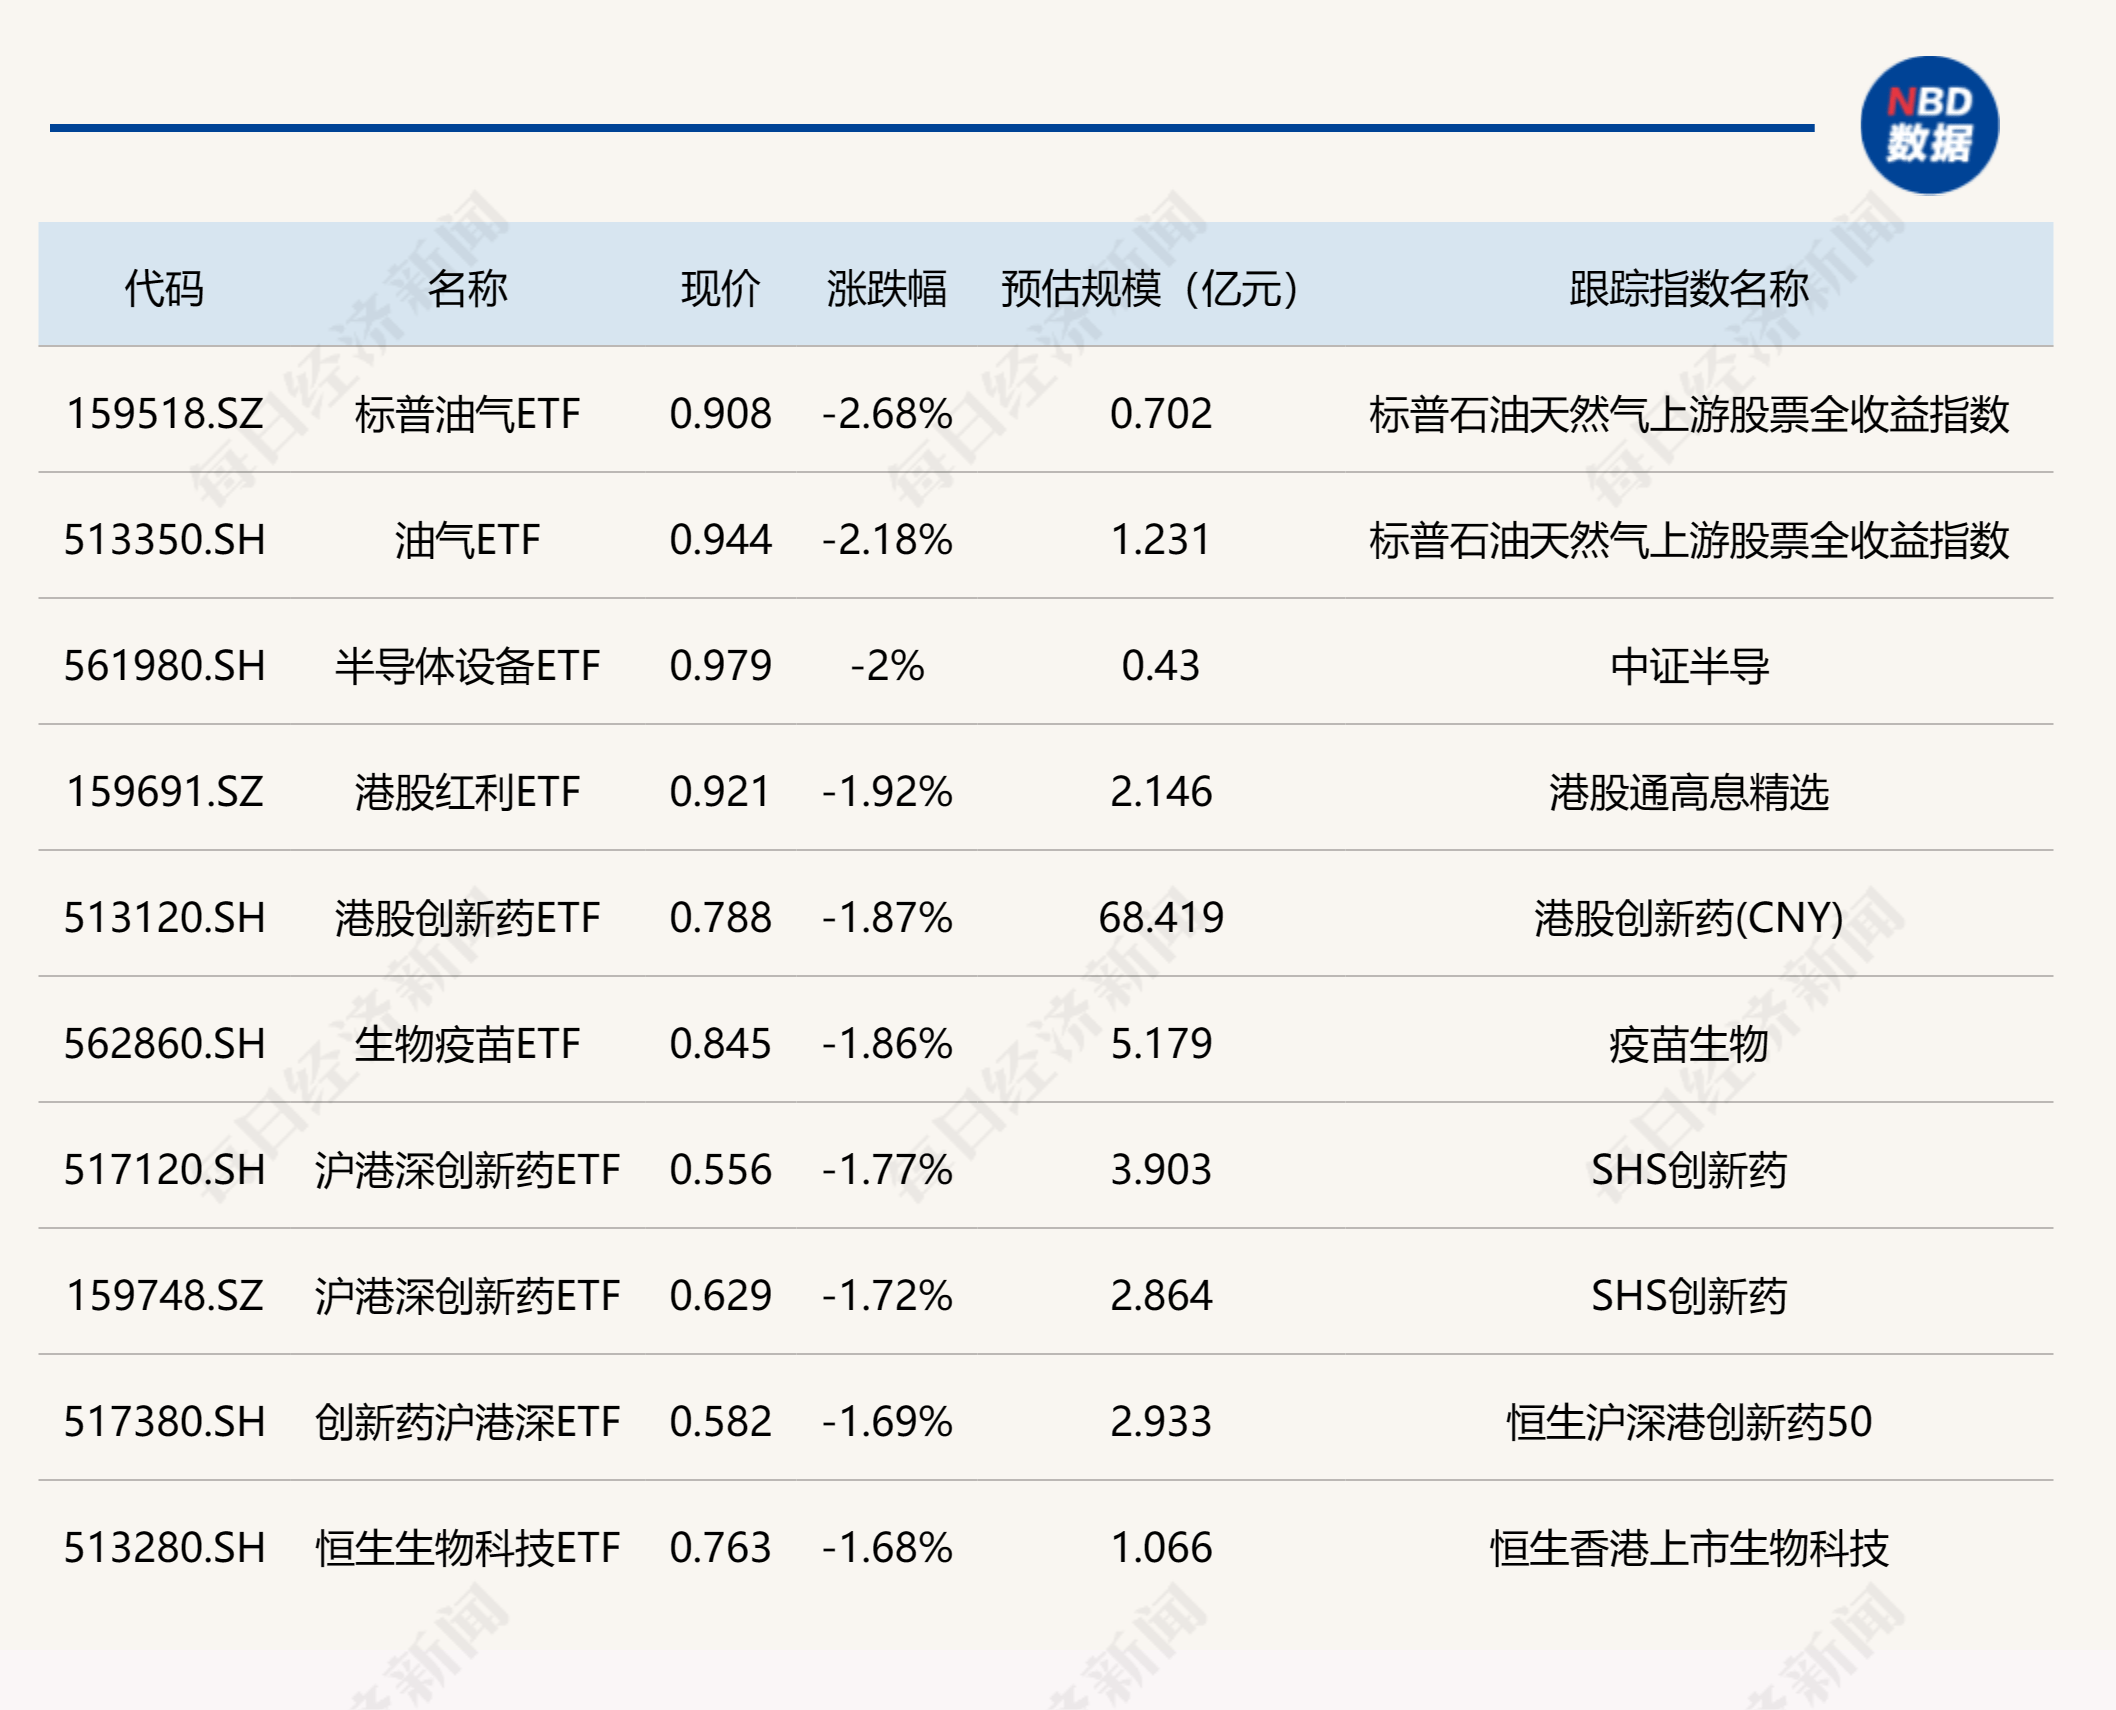This screenshot has height=1710, width=2116.
Task: Click the index name 中证半导
Action: (x=1689, y=666)
